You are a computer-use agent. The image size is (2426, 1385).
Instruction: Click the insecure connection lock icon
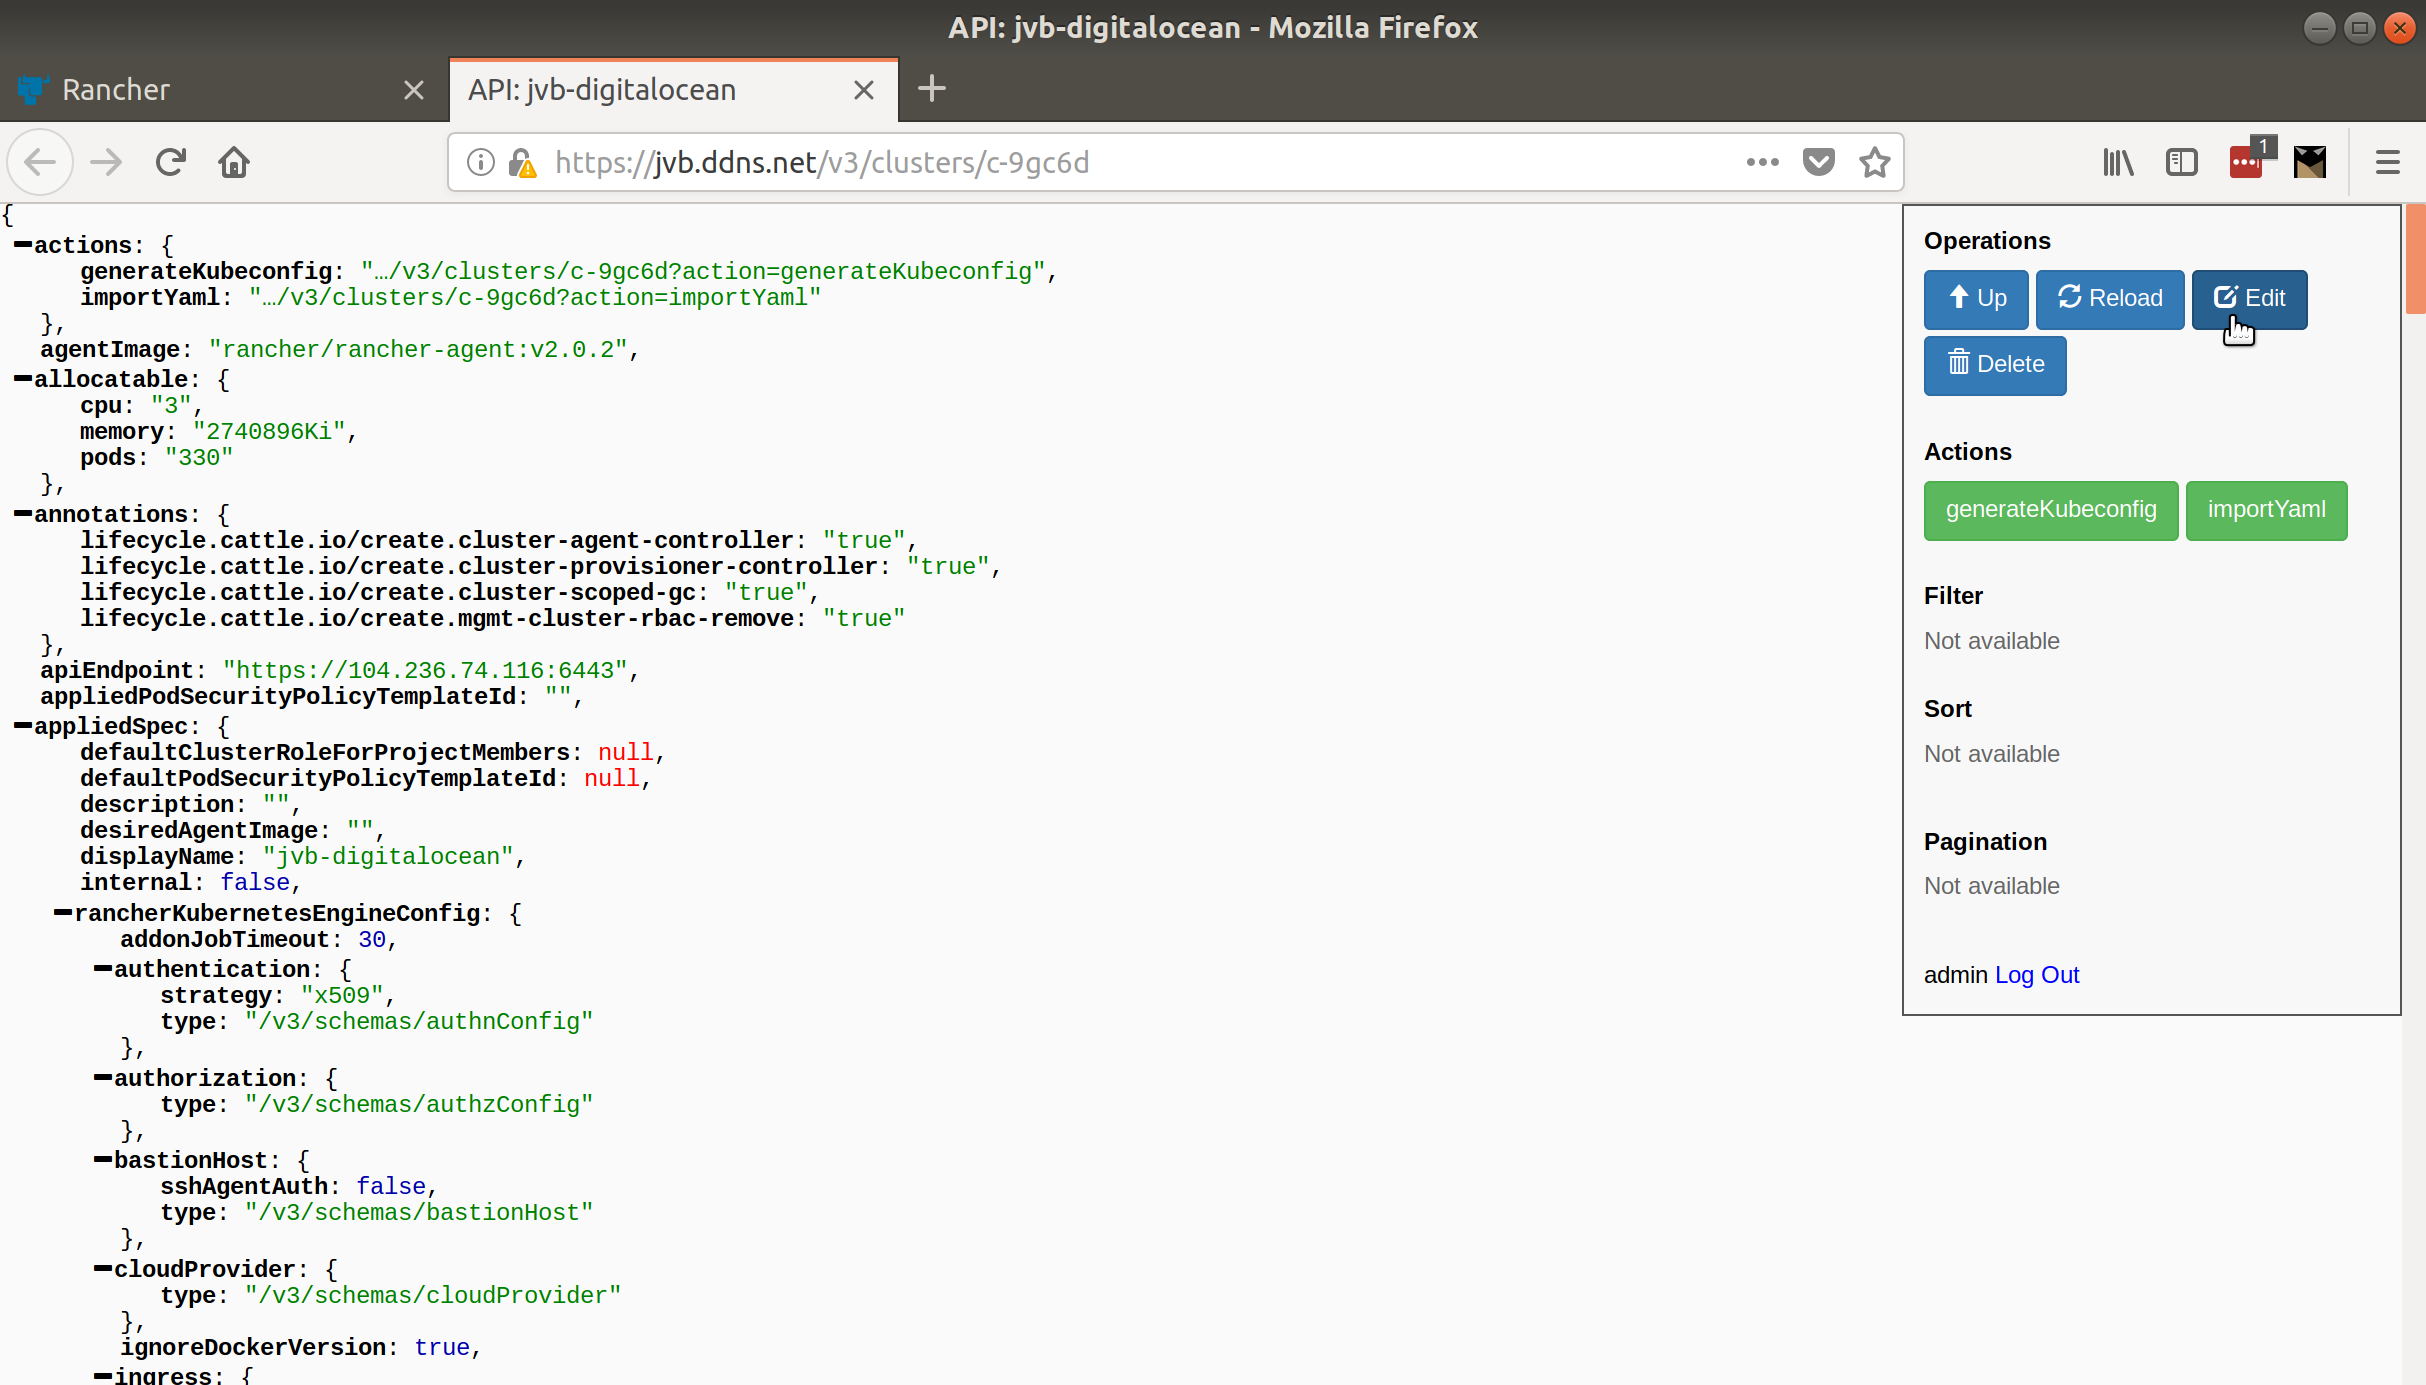pos(522,162)
